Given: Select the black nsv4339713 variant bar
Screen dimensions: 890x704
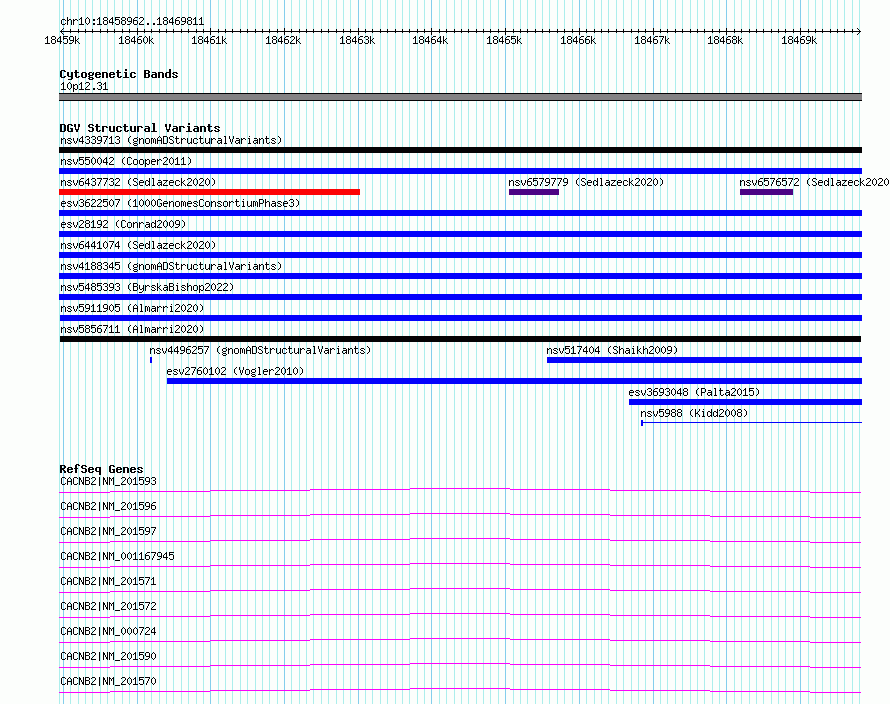Looking at the screenshot, I should click(460, 150).
